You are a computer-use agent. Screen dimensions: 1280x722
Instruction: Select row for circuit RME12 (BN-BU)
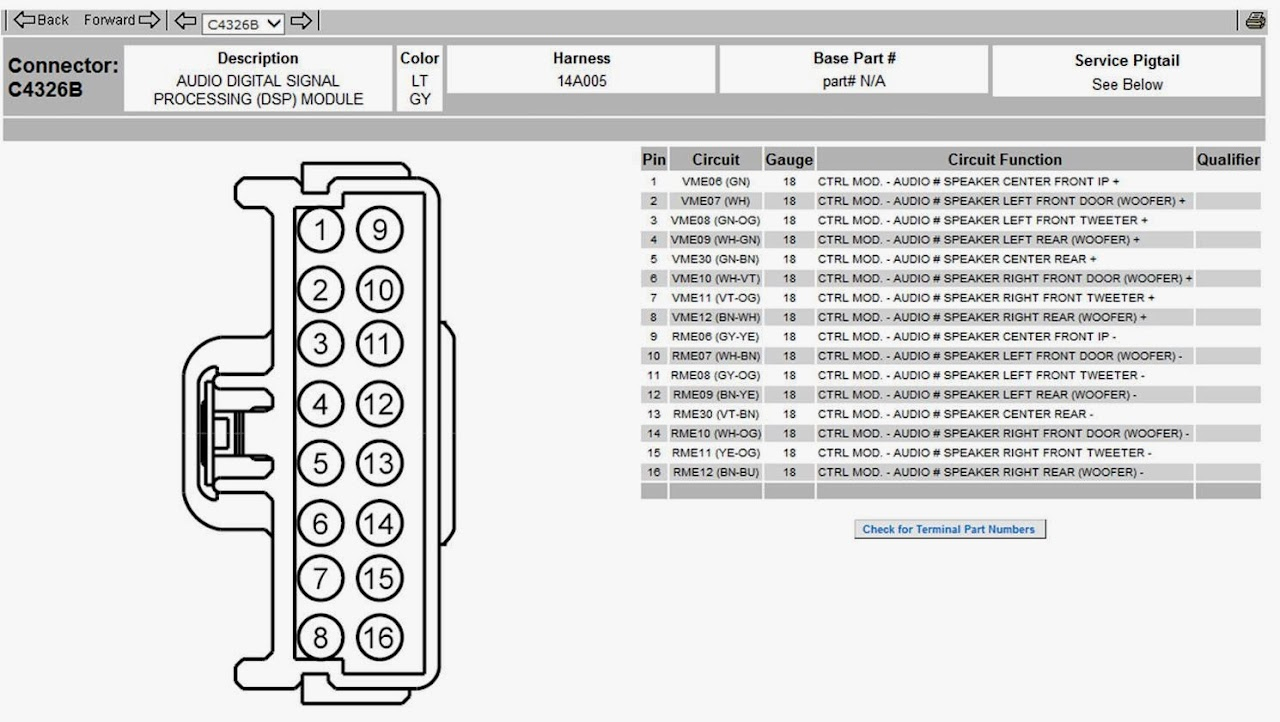[x=951, y=472]
